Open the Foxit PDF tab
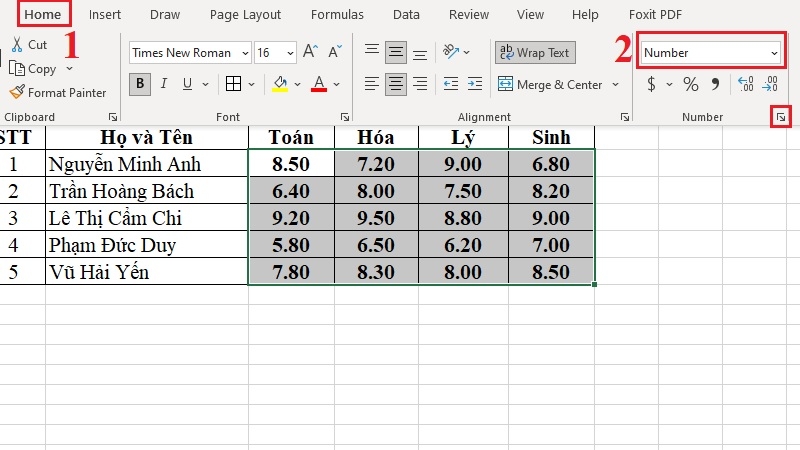This screenshot has height=450, width=800. (655, 14)
